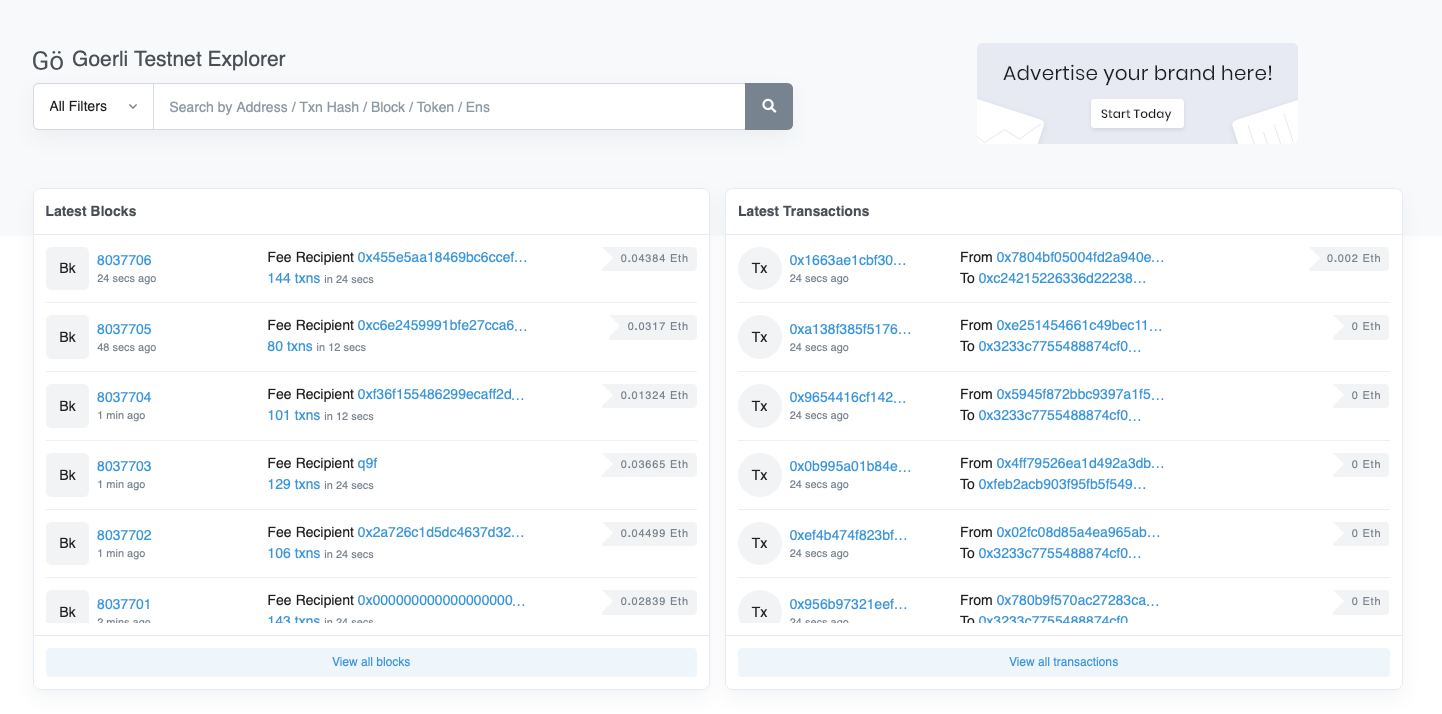Open transaction 0xef4b474f823bf
This screenshot has width=1442, height=714.
coord(848,535)
